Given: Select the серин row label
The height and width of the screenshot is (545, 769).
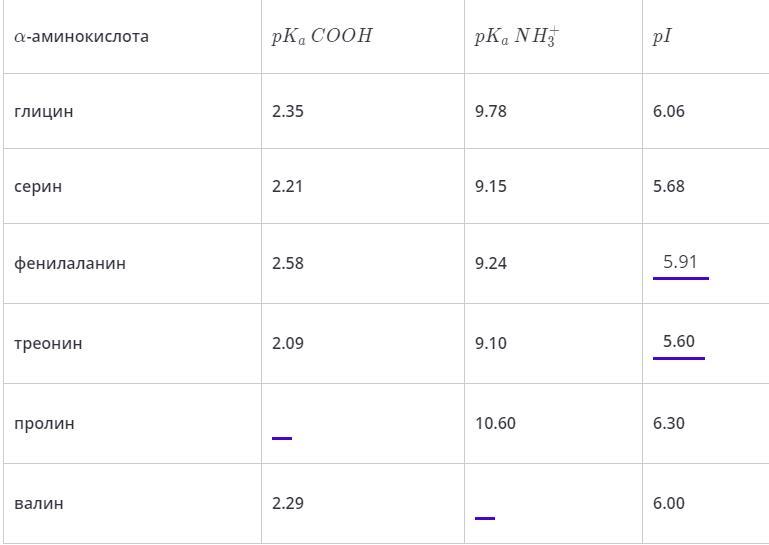Looking at the screenshot, I should [38, 186].
